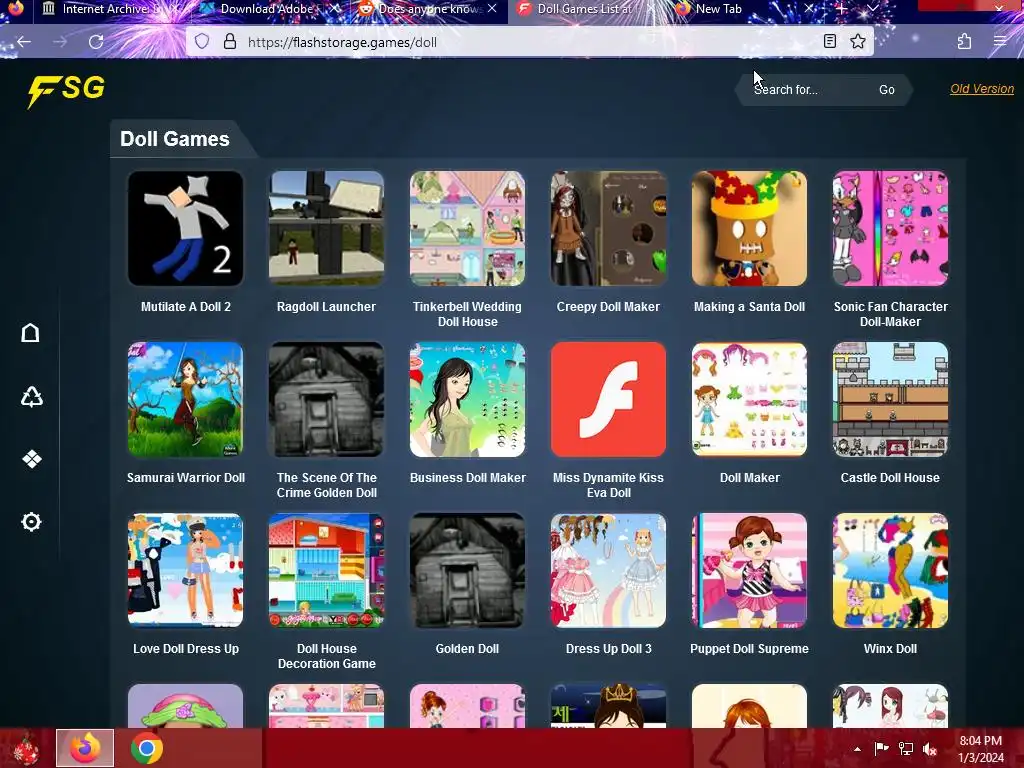Open the Windows Start button on taskbar
This screenshot has height=768, width=1024.
[26, 748]
